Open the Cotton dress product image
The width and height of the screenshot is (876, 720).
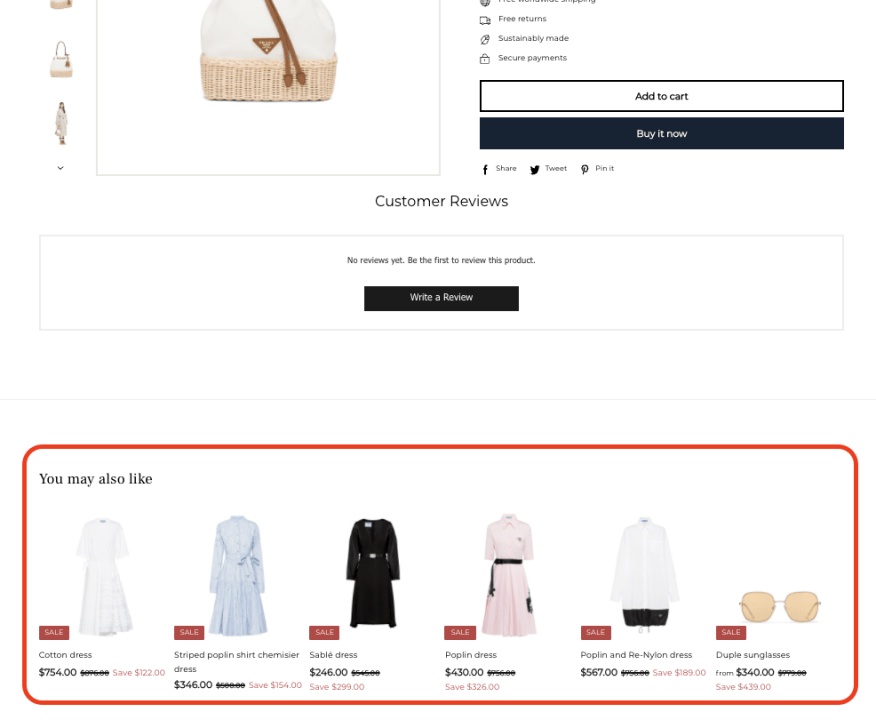tap(103, 576)
